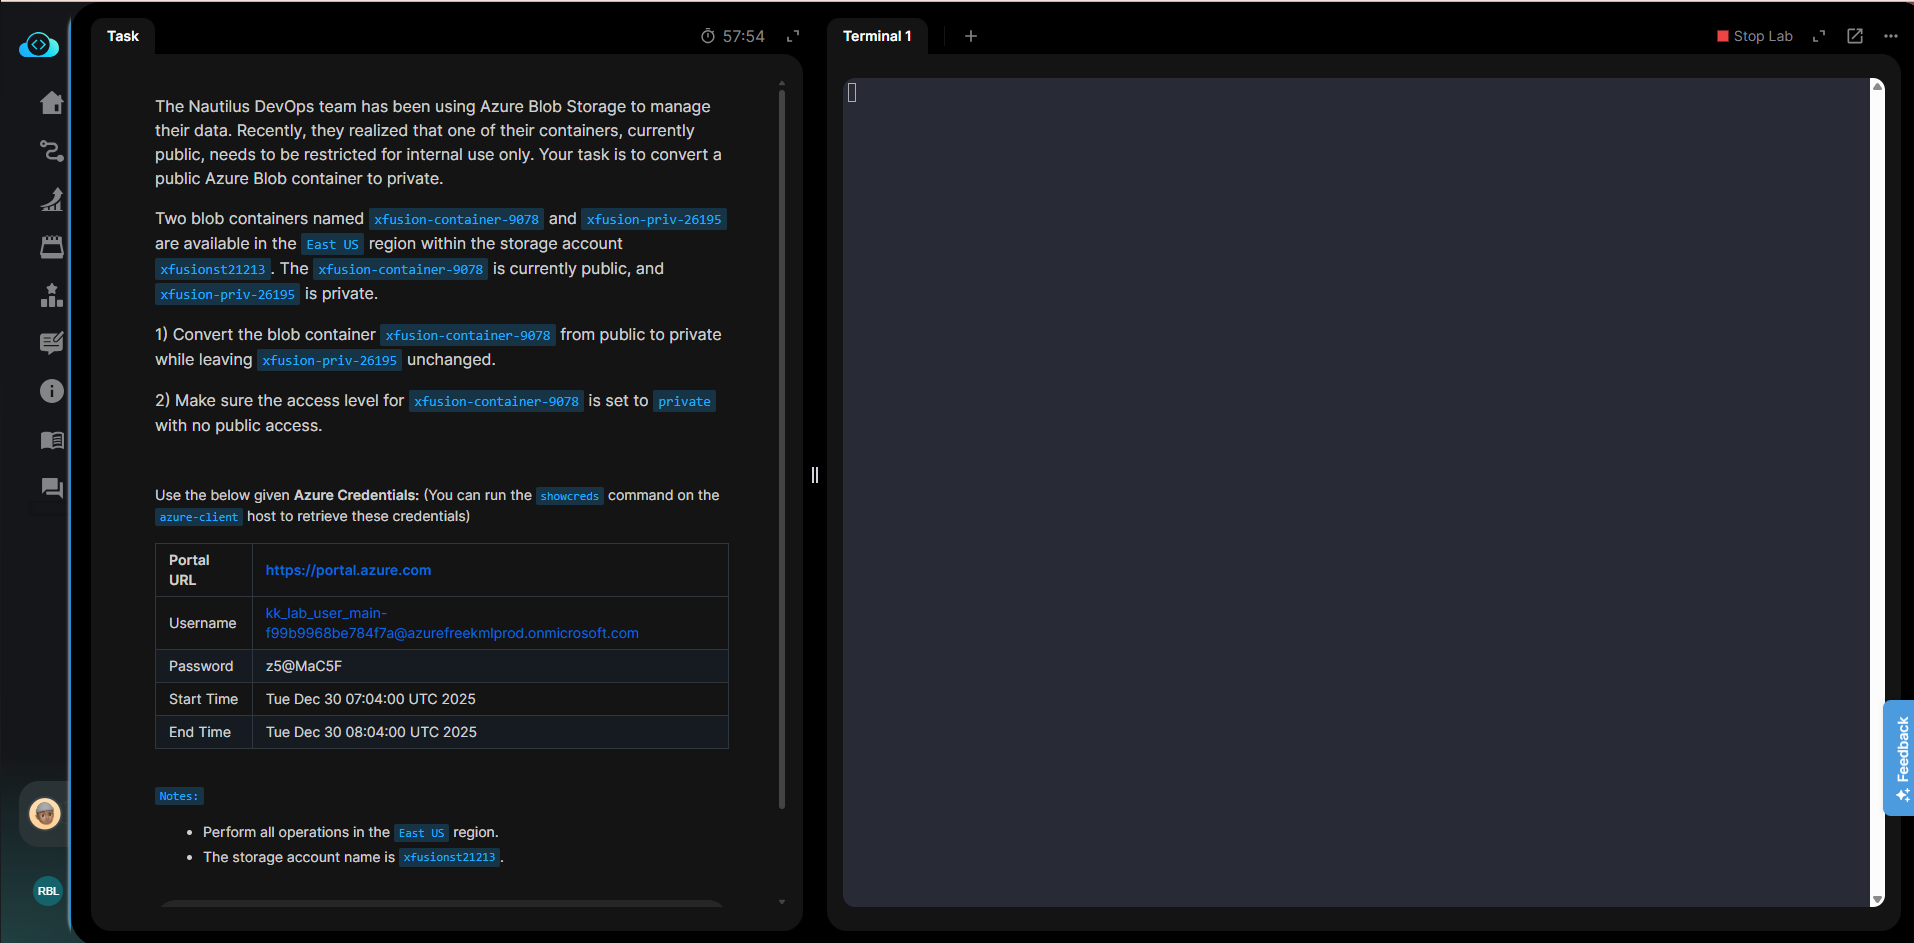
Task: Open the open-book sidebar icon
Action: (52, 440)
